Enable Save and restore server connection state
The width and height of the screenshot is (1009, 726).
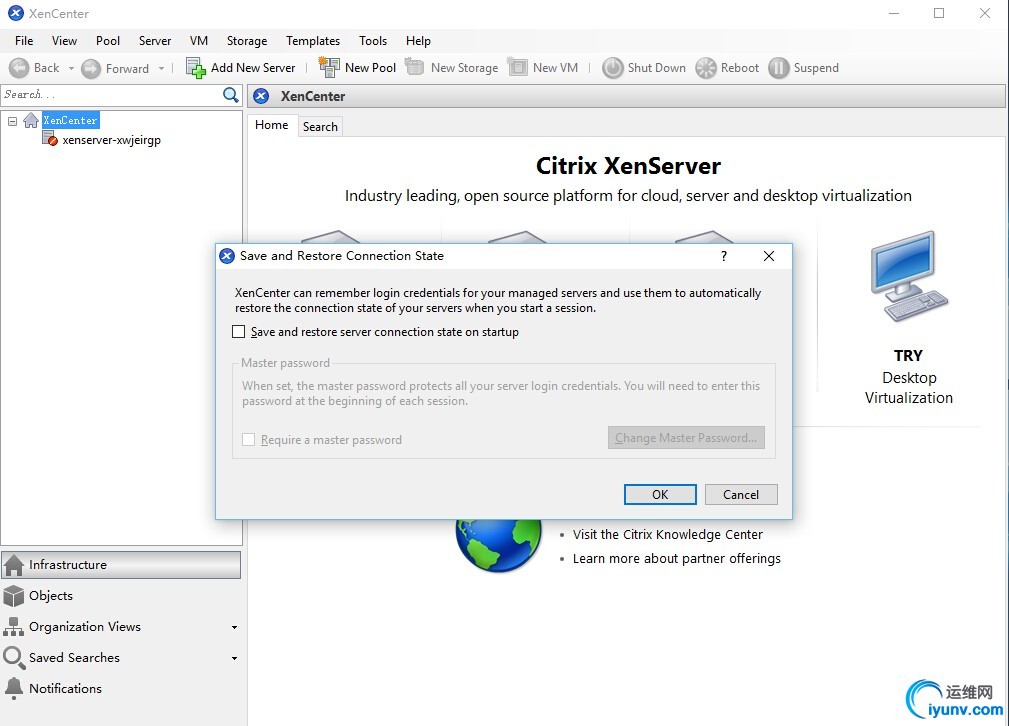click(x=239, y=331)
